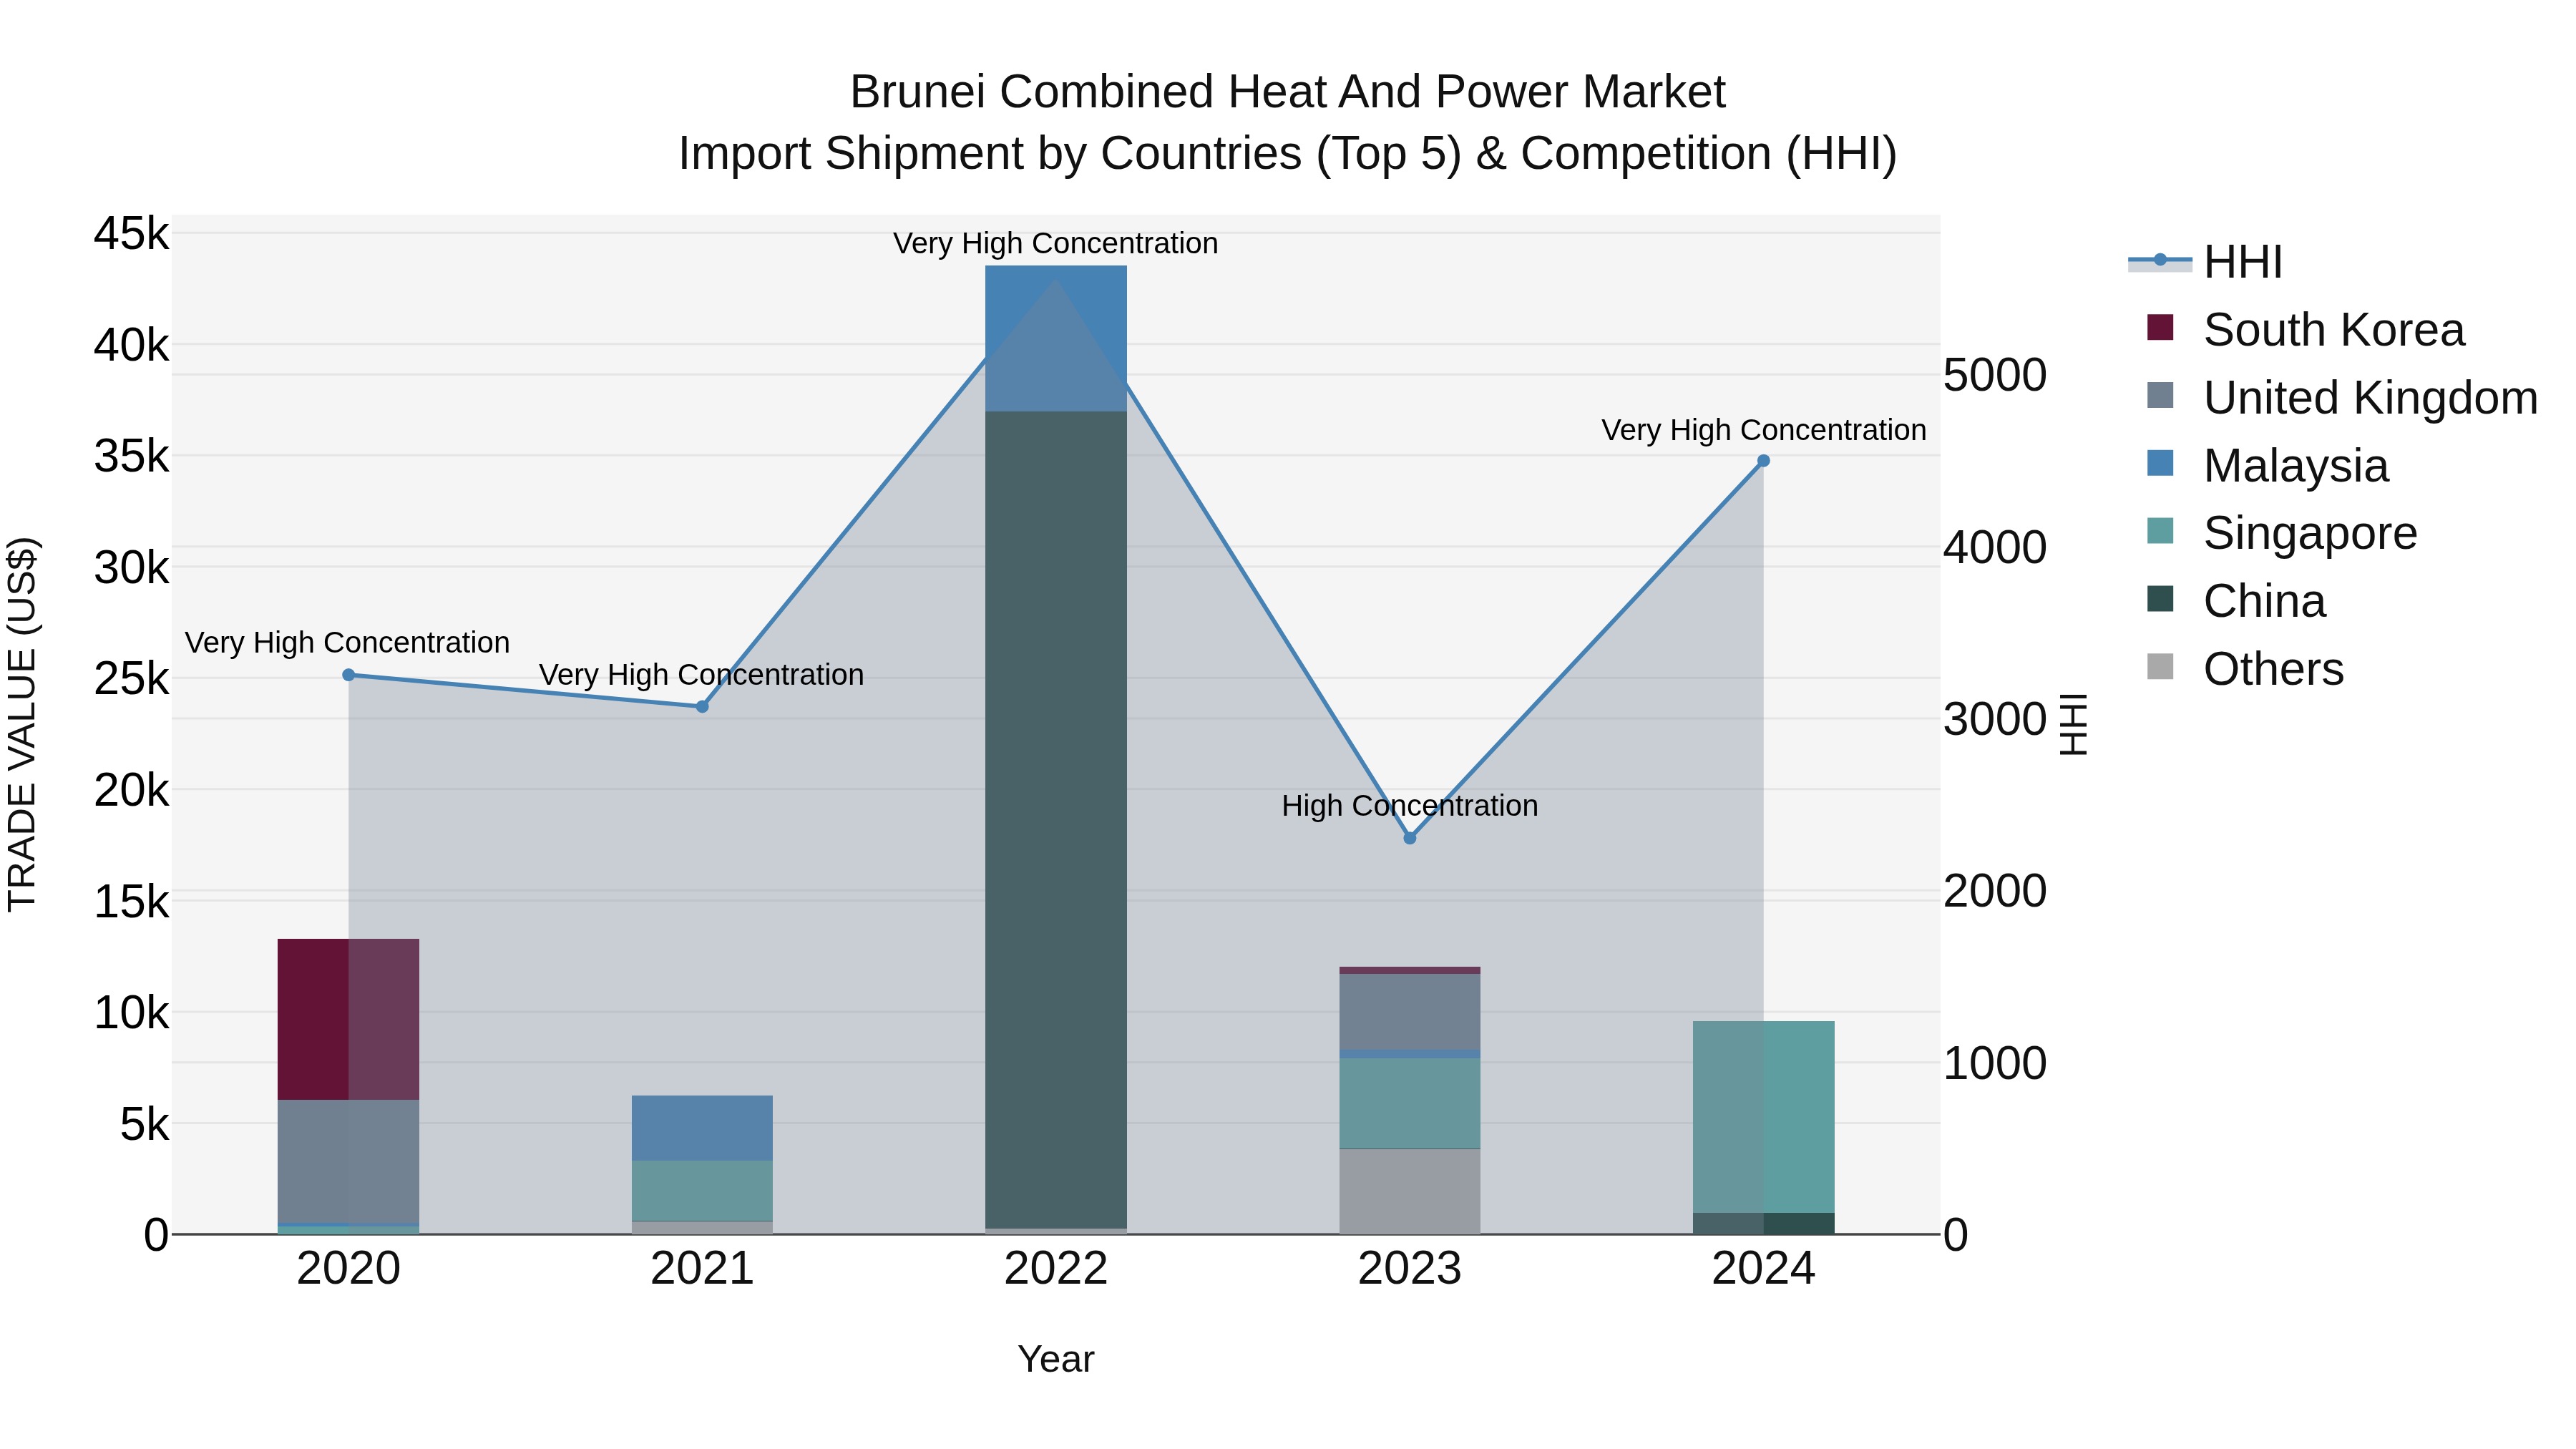
Task: Click the United Kingdom bar segment for 2020
Action: pyautogui.click(x=348, y=1162)
